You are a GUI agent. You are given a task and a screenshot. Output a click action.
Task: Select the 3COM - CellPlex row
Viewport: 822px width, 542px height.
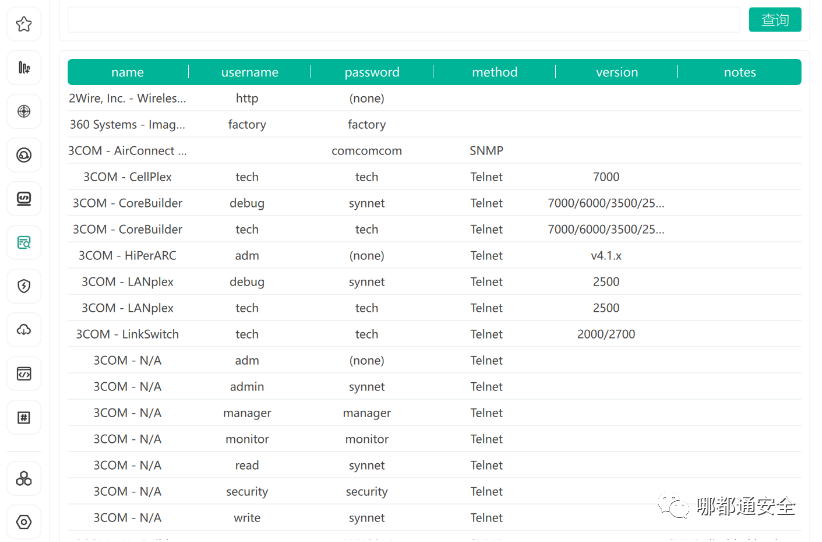pos(434,177)
